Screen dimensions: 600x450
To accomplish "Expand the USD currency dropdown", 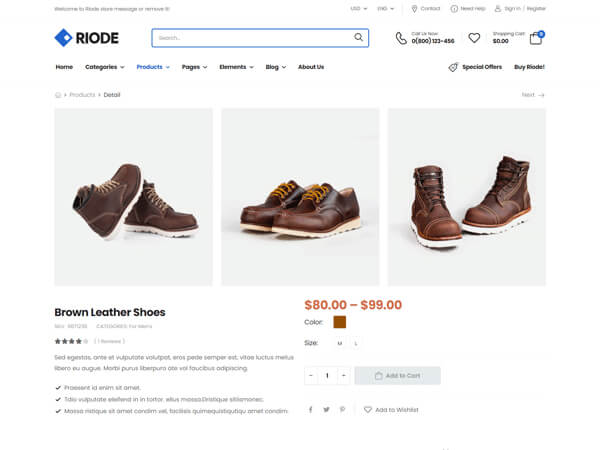I will 359,8.
